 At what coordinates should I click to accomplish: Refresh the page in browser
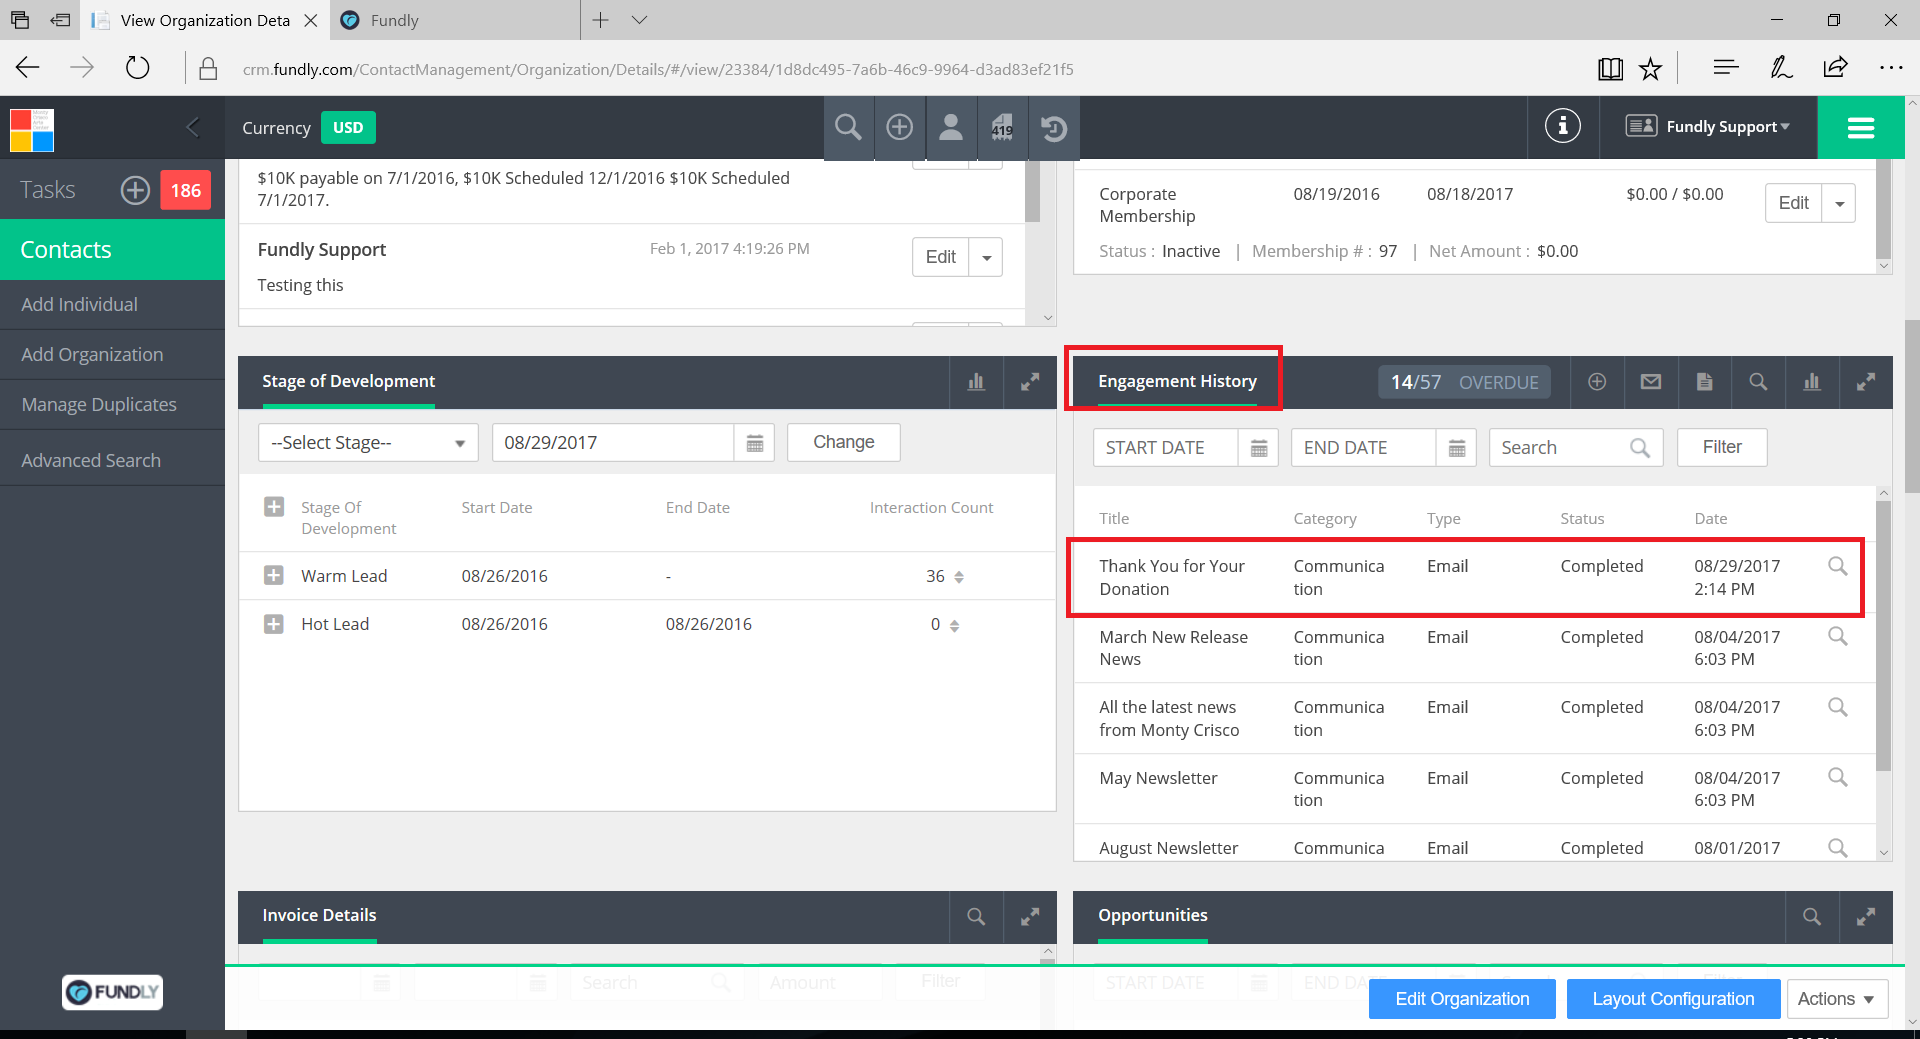coord(137,68)
